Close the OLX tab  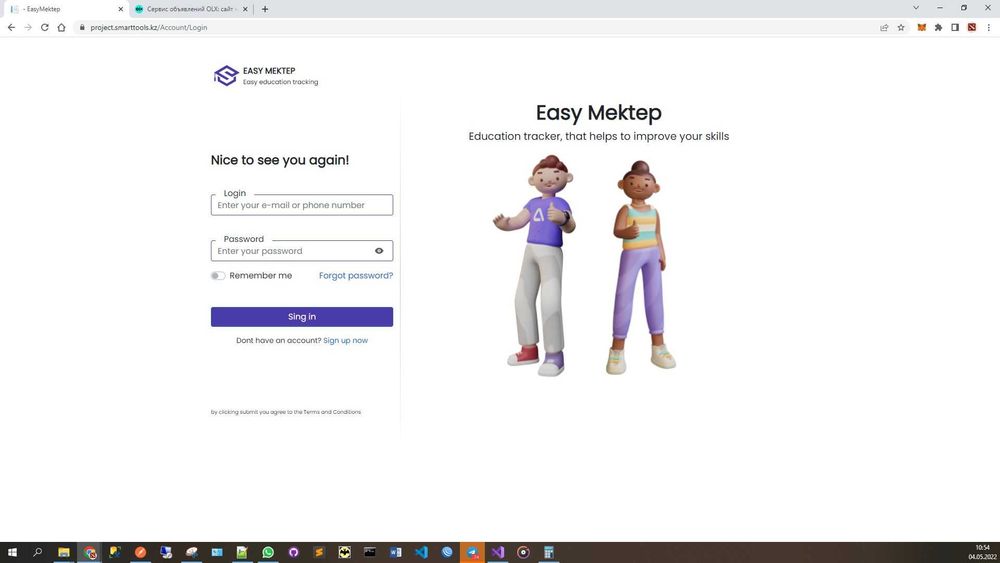coord(245,9)
